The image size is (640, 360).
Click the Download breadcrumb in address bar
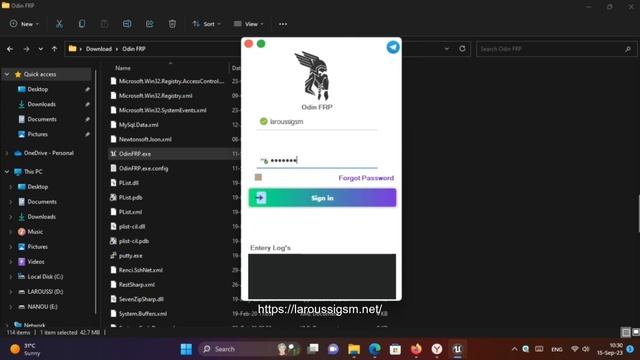(x=99, y=49)
